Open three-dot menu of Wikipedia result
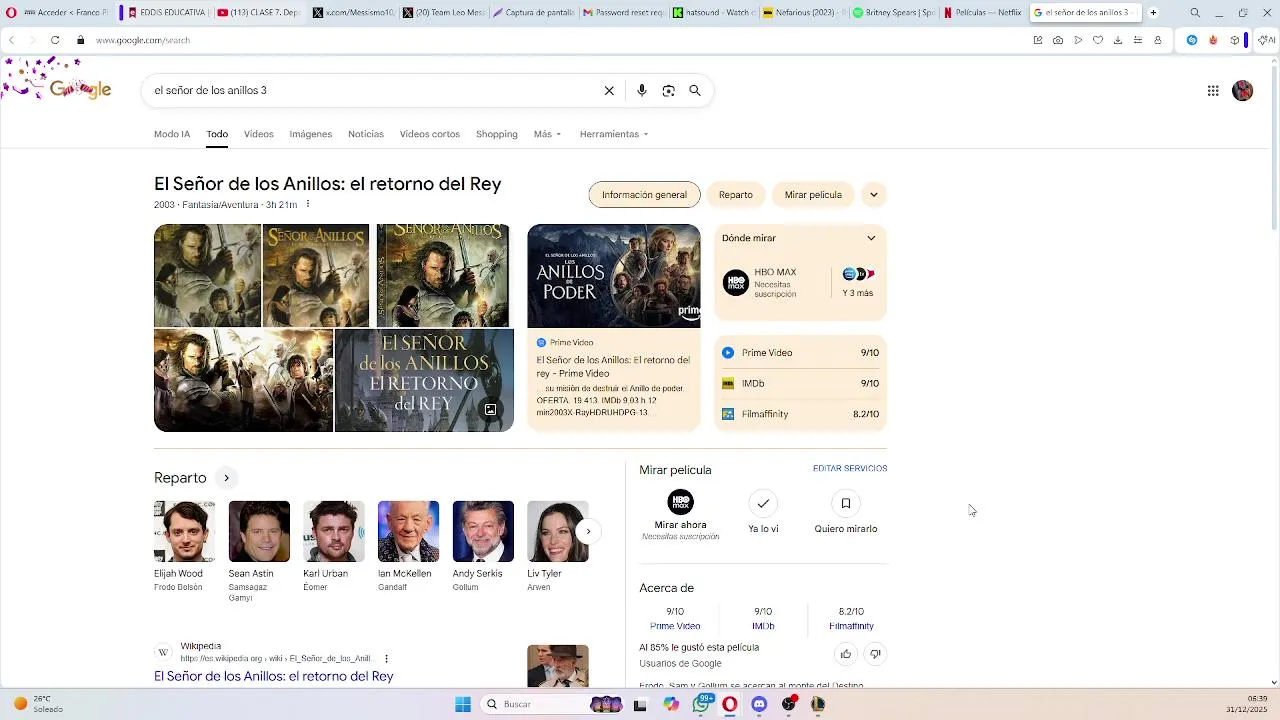 click(386, 658)
